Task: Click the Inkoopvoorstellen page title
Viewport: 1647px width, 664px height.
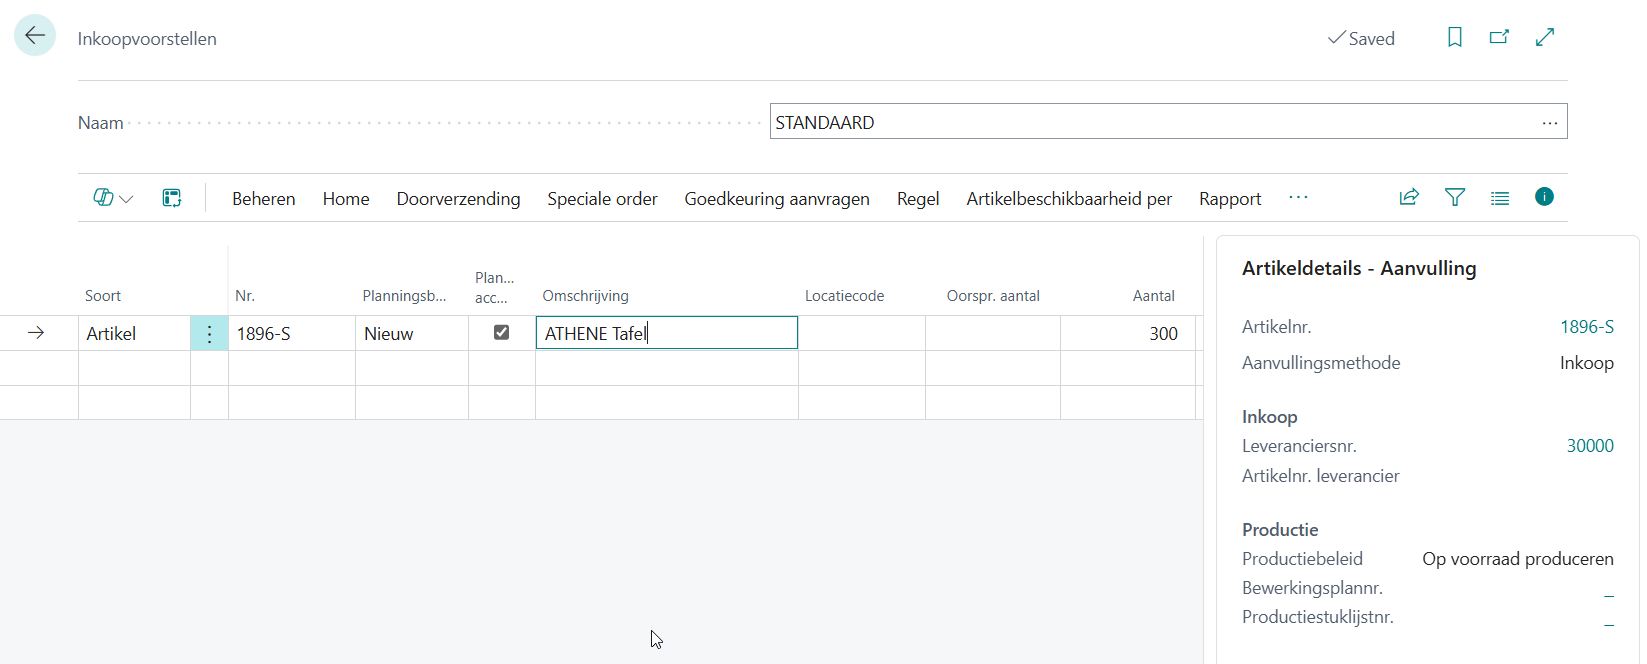Action: (x=147, y=39)
